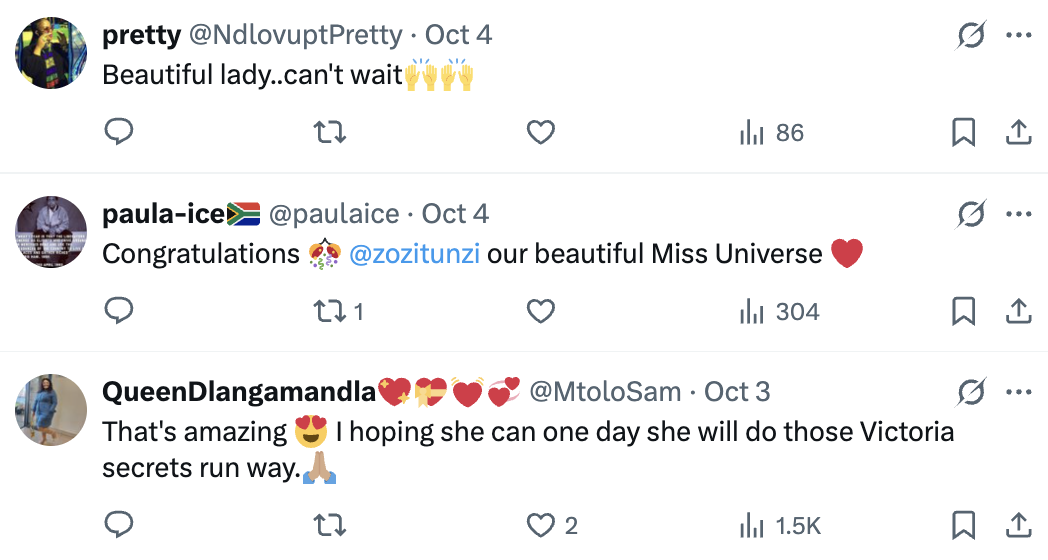Repost pretty's "Beautiful lady" tweet
This screenshot has width=1048, height=560.
pos(330,132)
